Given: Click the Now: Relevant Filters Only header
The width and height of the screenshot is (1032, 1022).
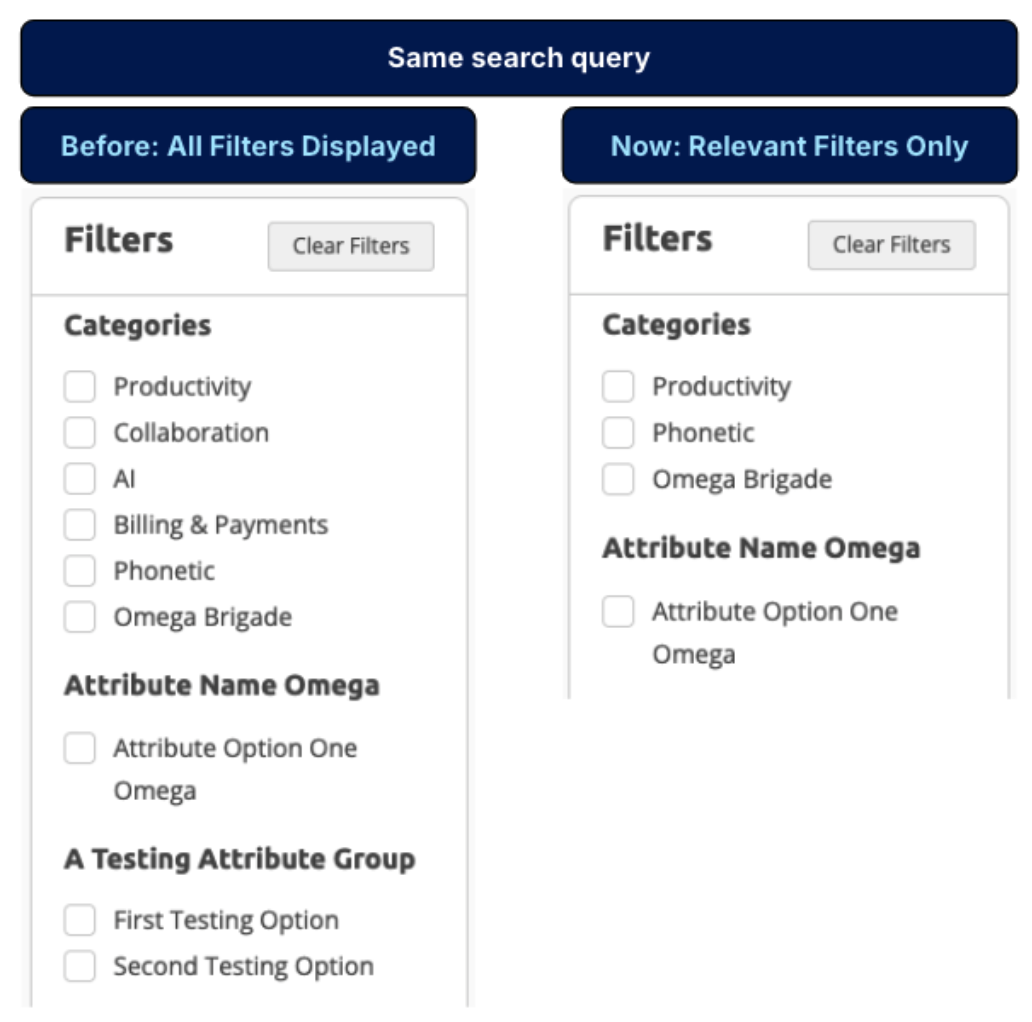Looking at the screenshot, I should 789,146.
